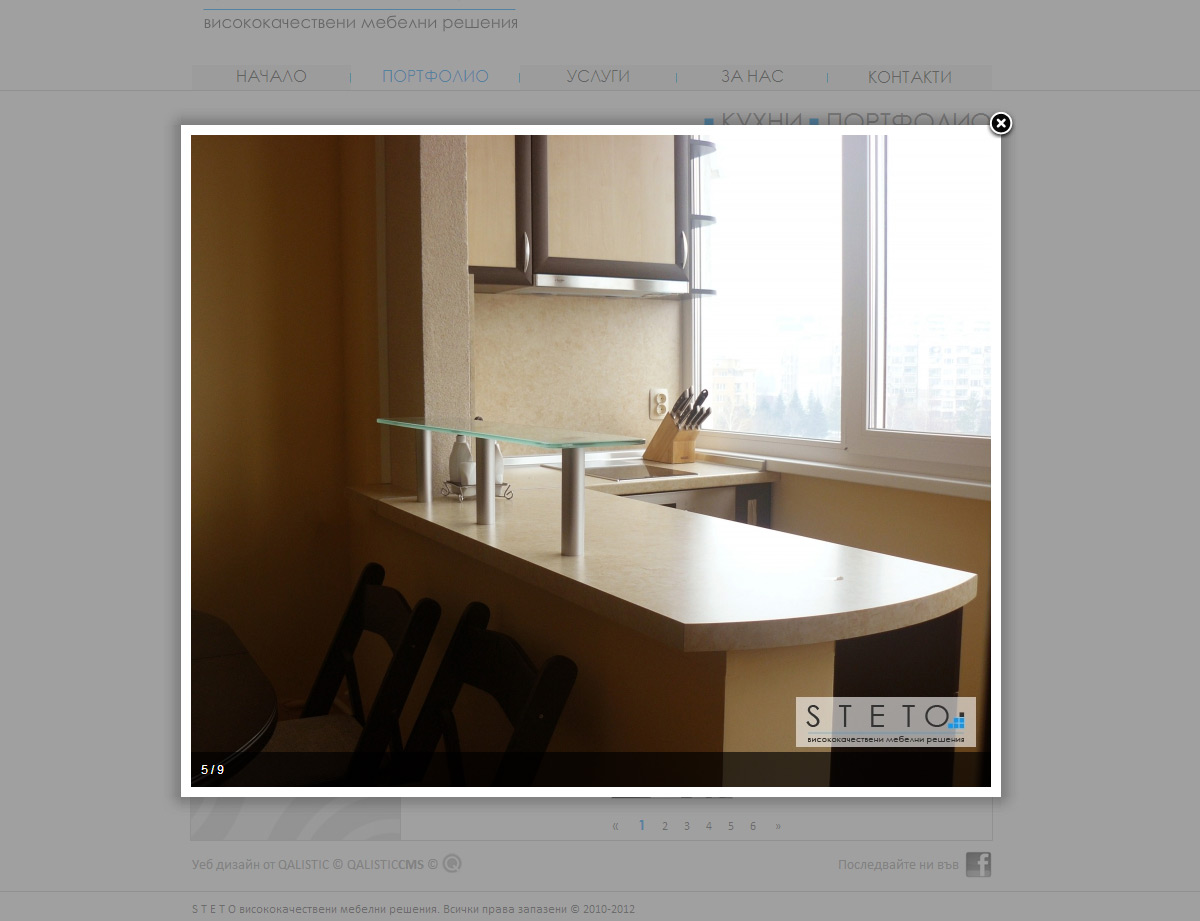This screenshot has height=921, width=1200.
Task: Open the ПОРТФОЛИО menu item
Action: coord(435,77)
